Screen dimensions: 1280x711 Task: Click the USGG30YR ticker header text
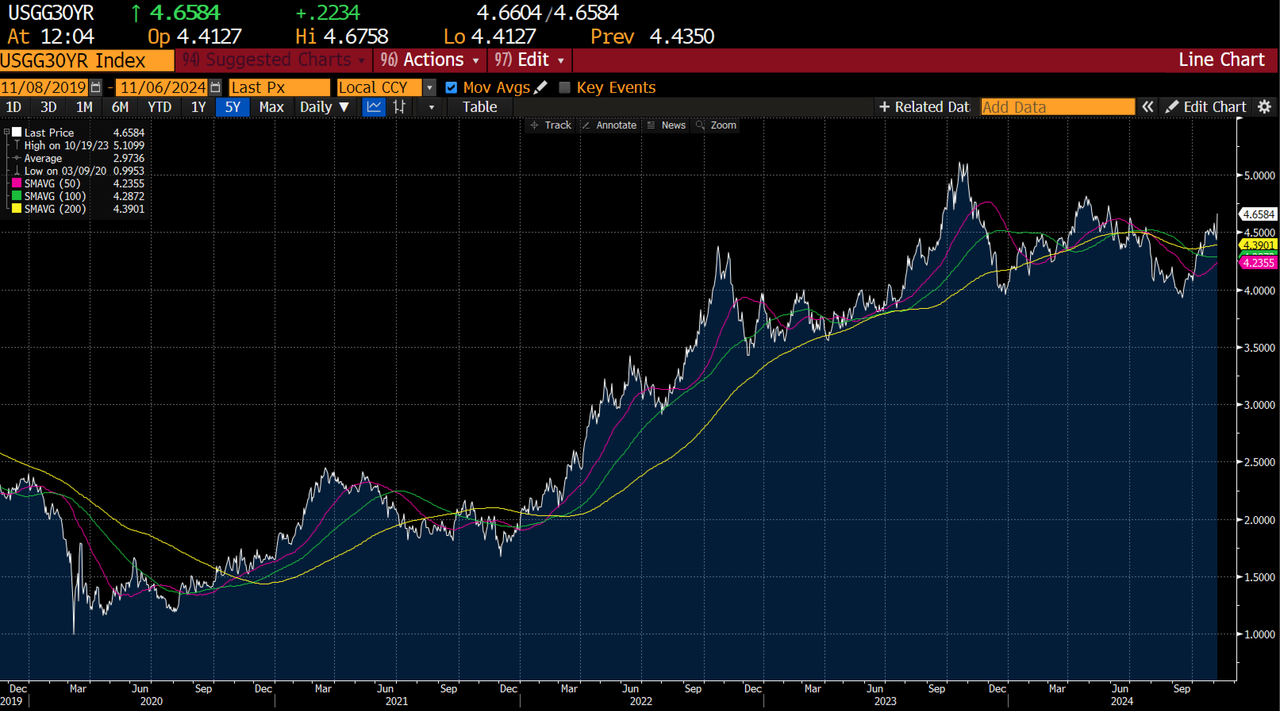click(x=50, y=13)
